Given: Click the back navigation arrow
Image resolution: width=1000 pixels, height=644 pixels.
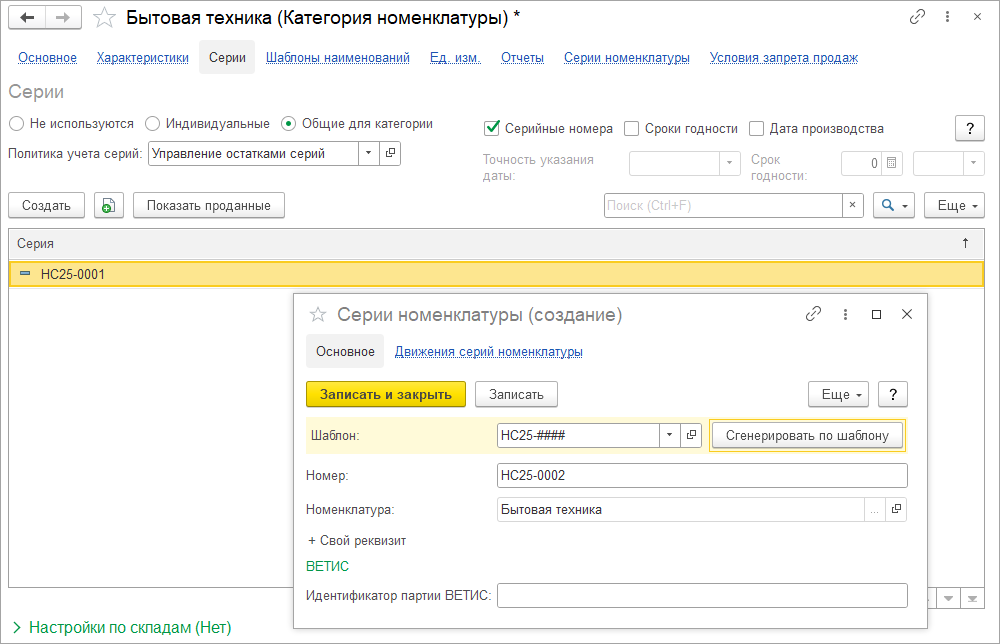Looking at the screenshot, I should coord(28,18).
